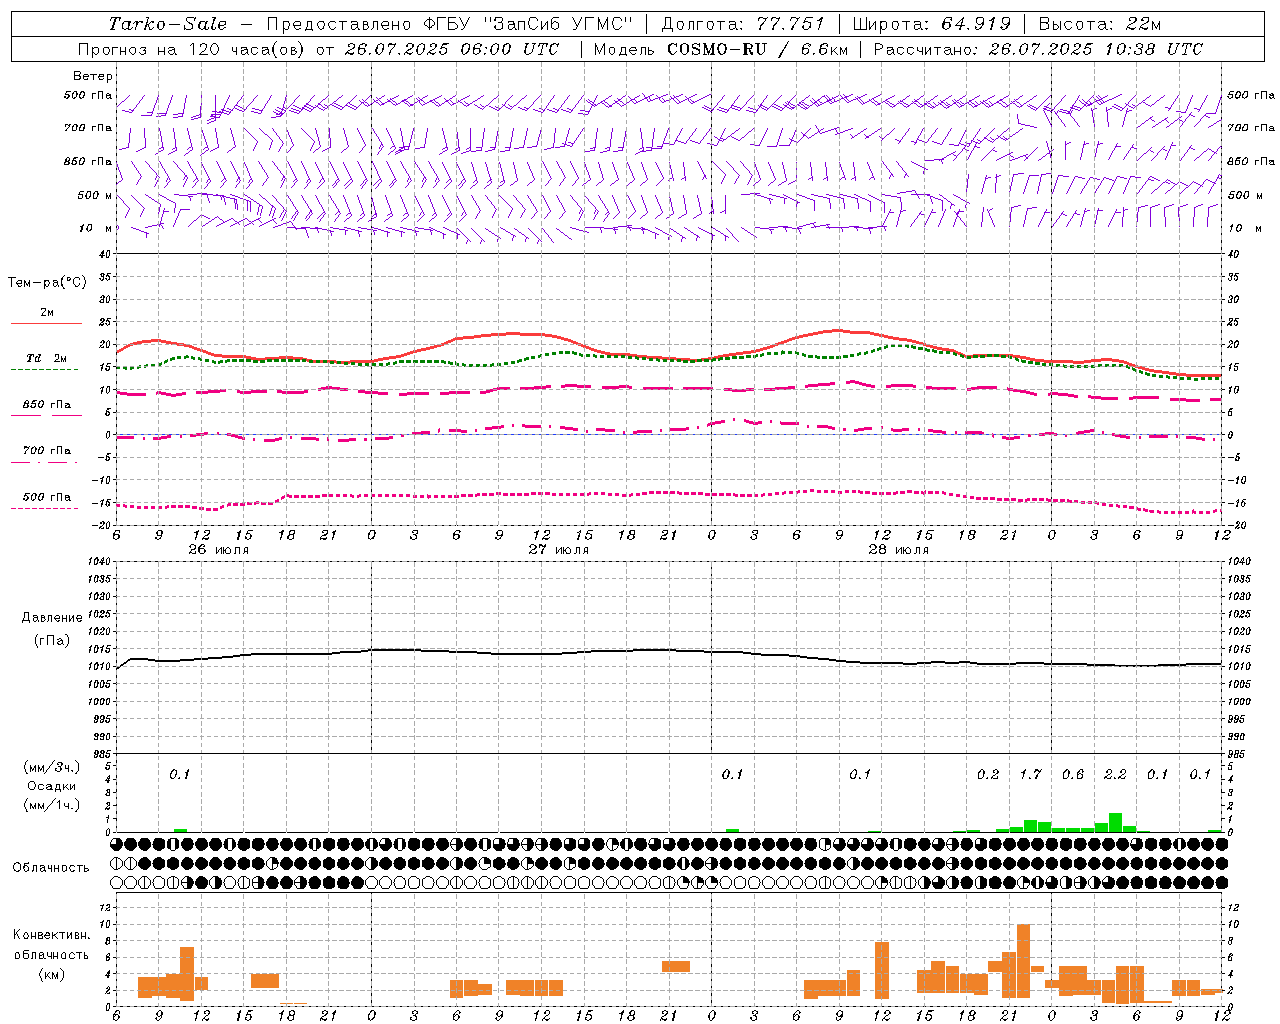Select the "Предоставлено ФГБУ ЗапСиб УГМС" provider text
This screenshot has height=1024, width=1280.
[449, 24]
